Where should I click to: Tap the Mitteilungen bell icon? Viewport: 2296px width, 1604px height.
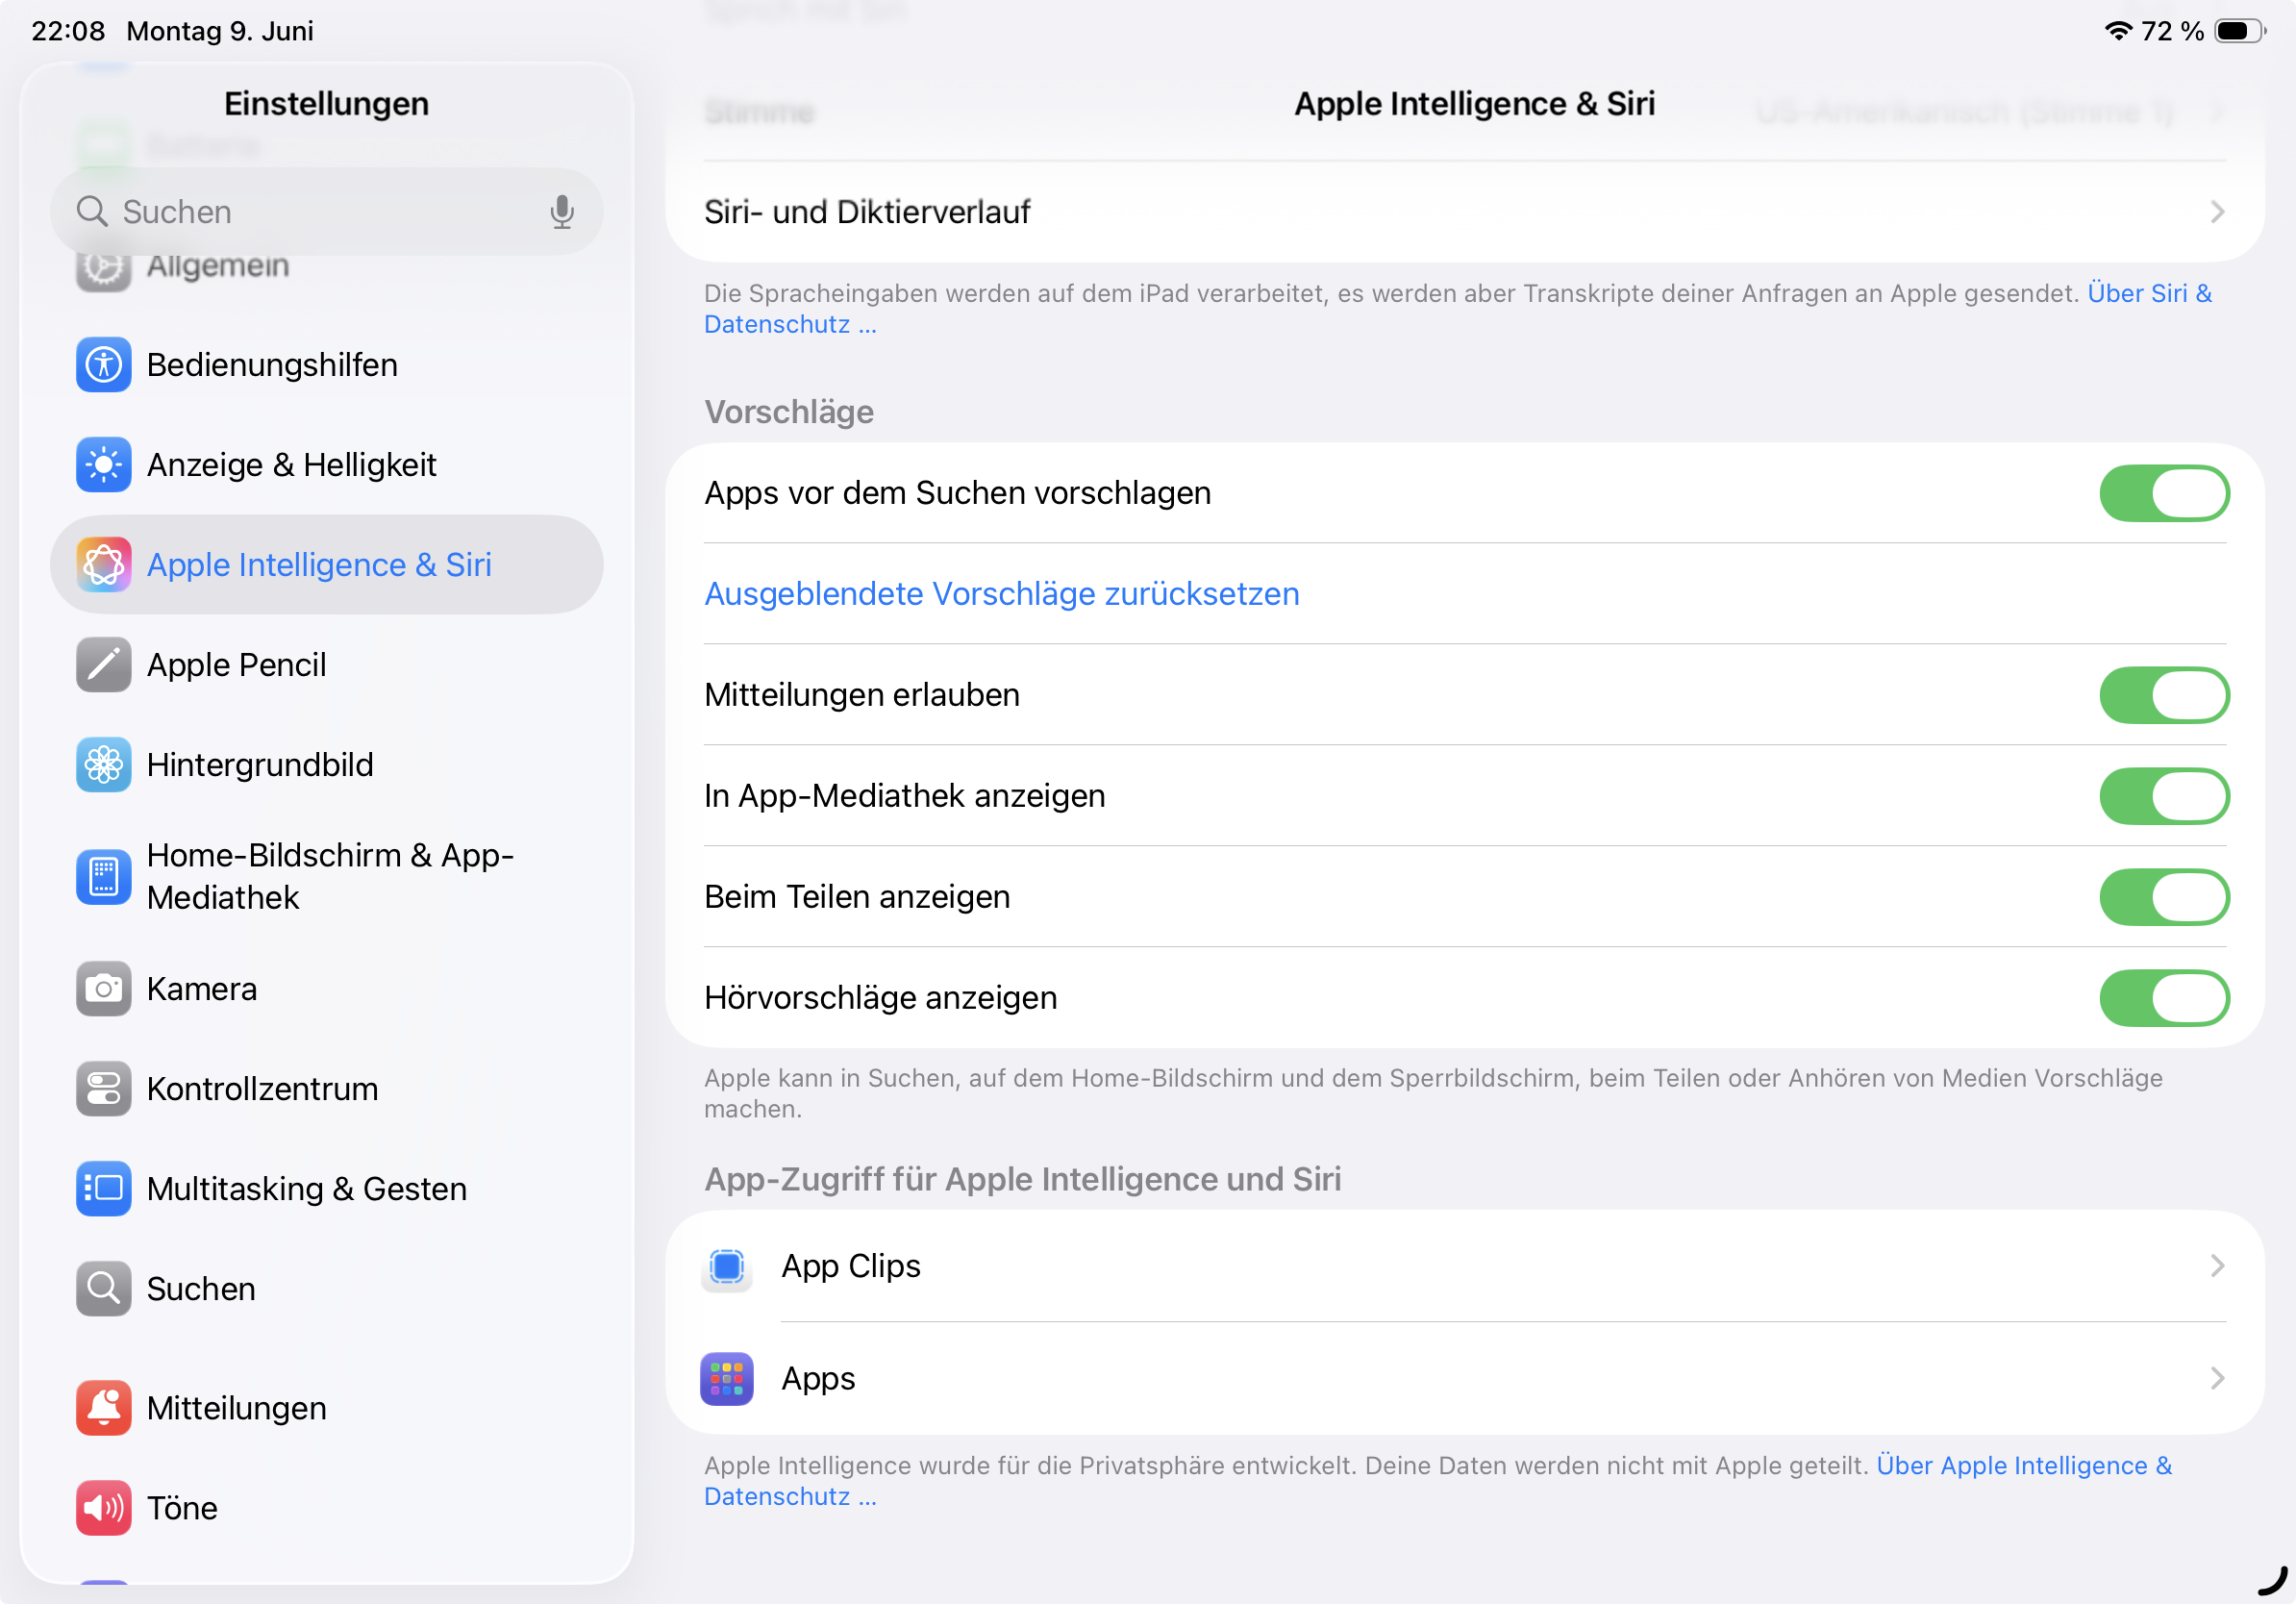103,1408
